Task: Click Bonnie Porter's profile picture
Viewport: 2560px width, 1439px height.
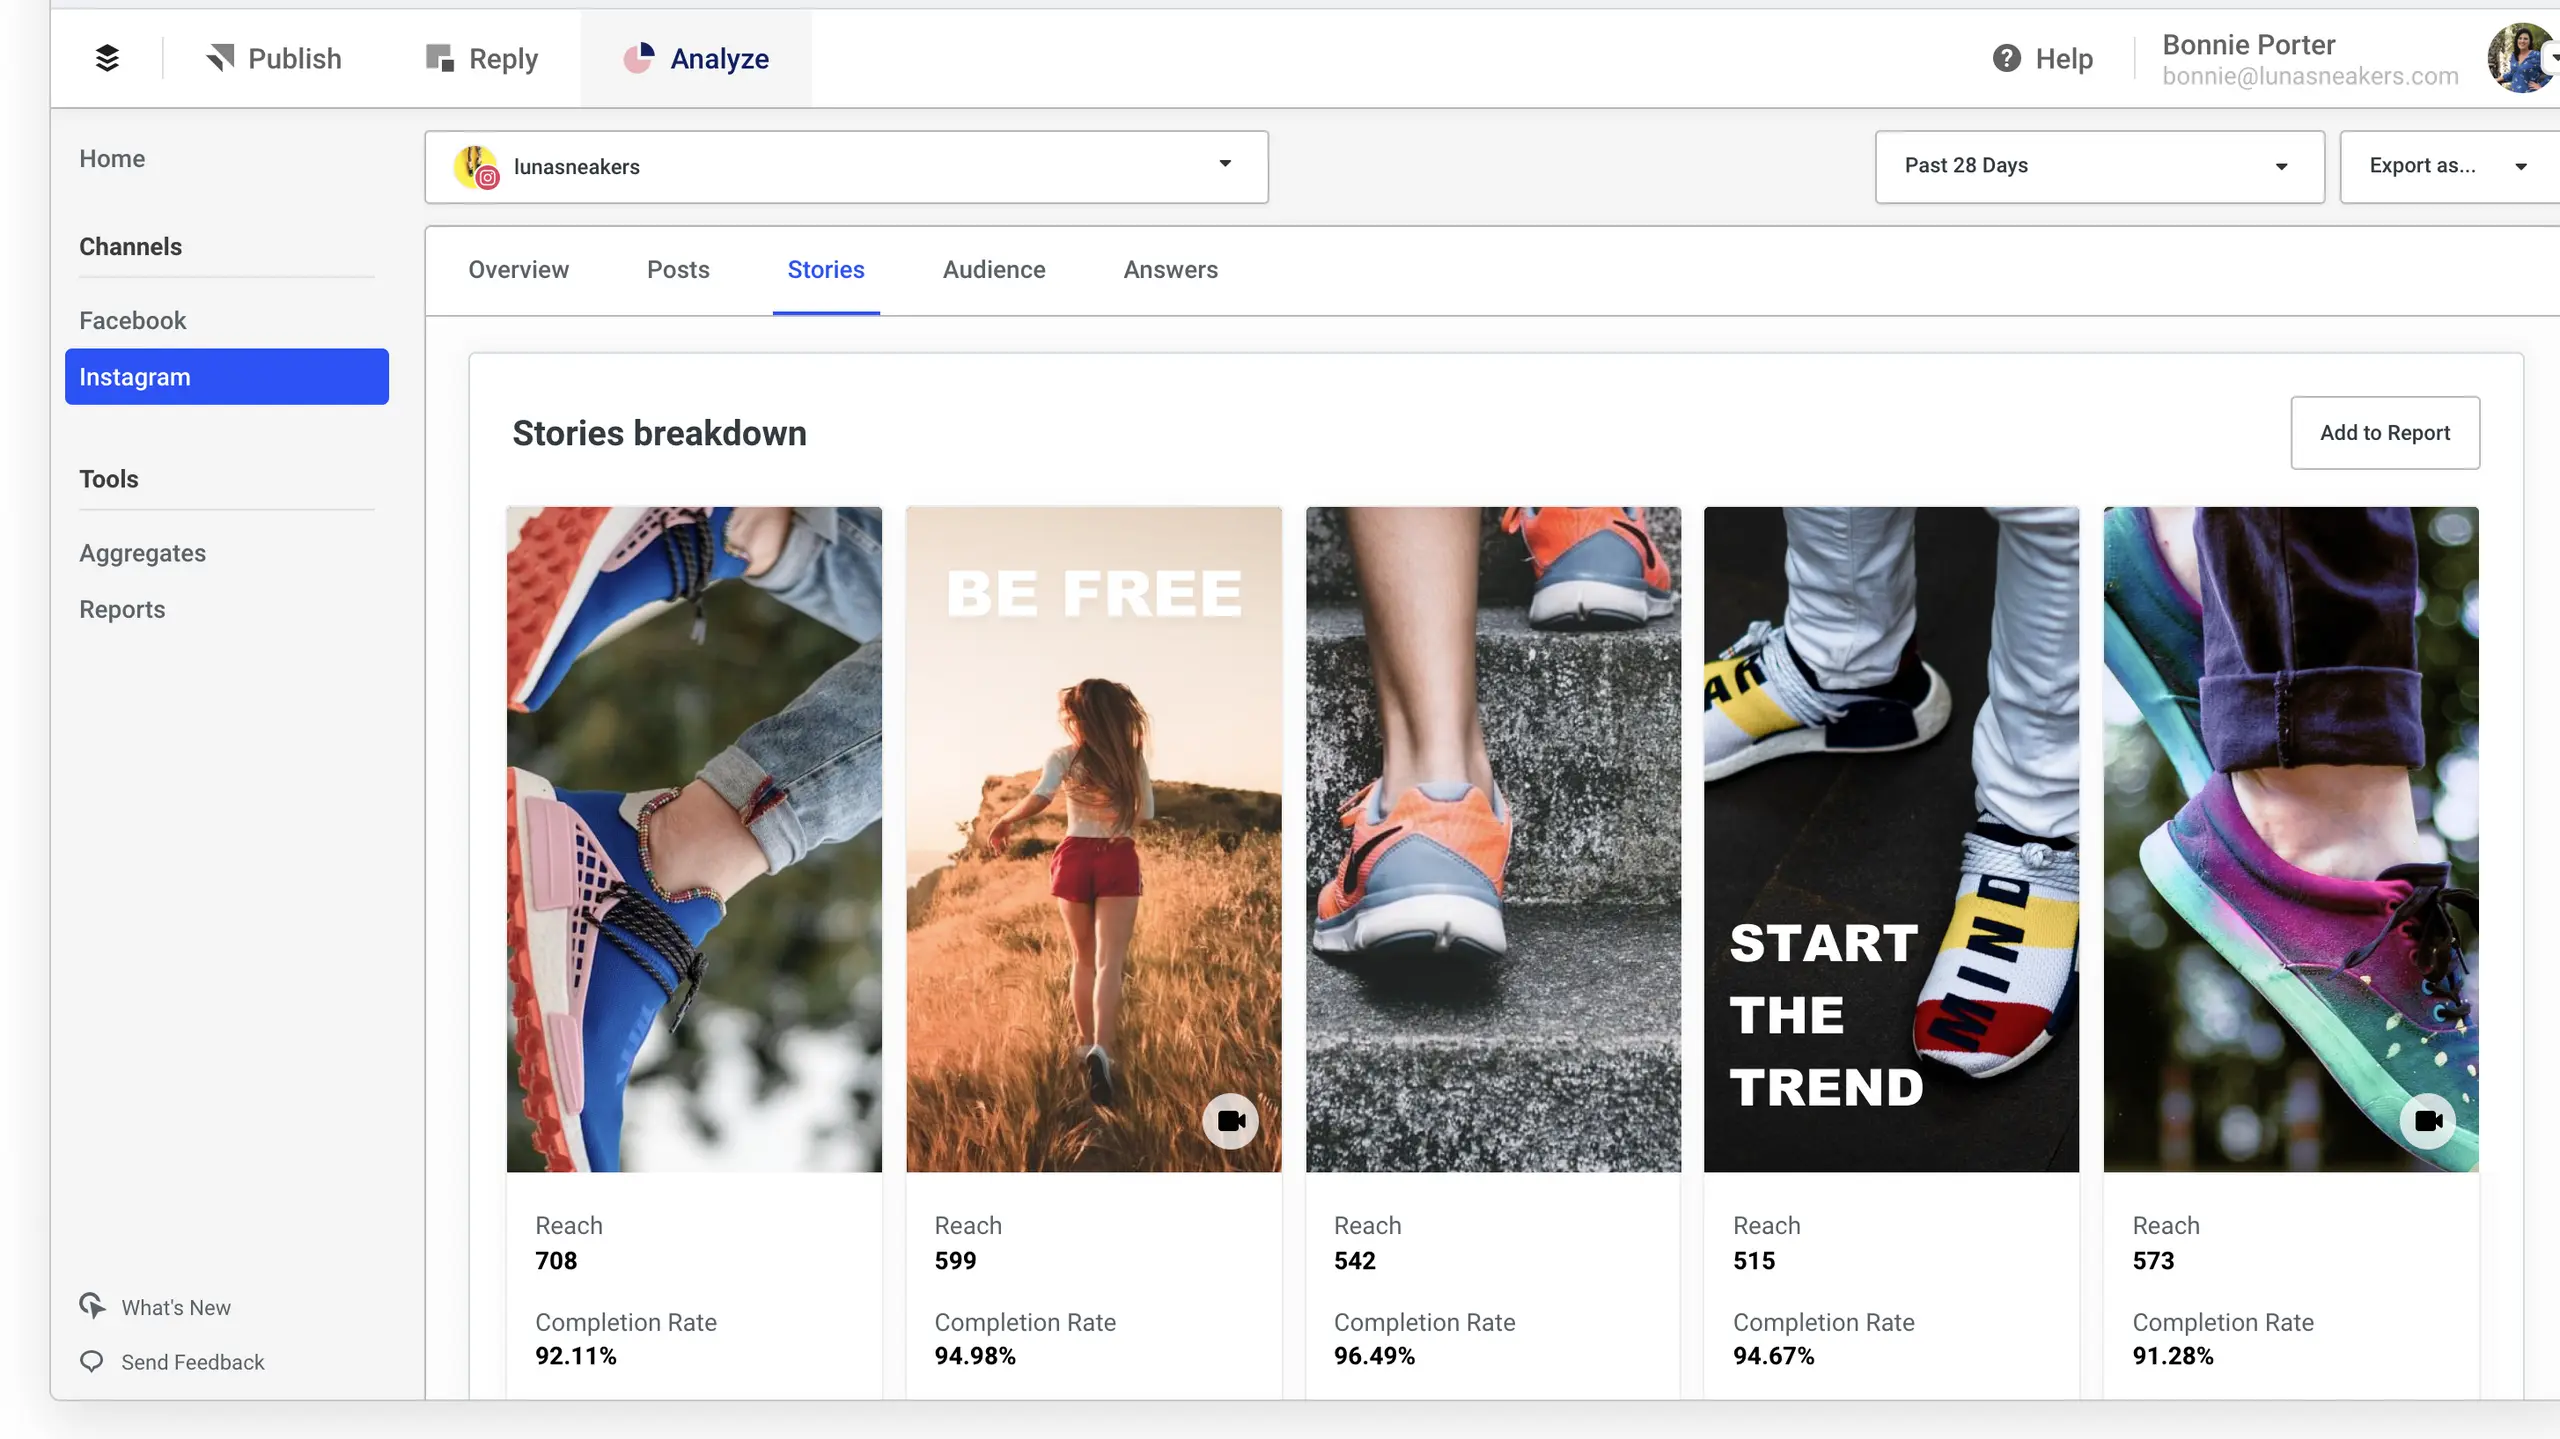Action: point(2520,58)
